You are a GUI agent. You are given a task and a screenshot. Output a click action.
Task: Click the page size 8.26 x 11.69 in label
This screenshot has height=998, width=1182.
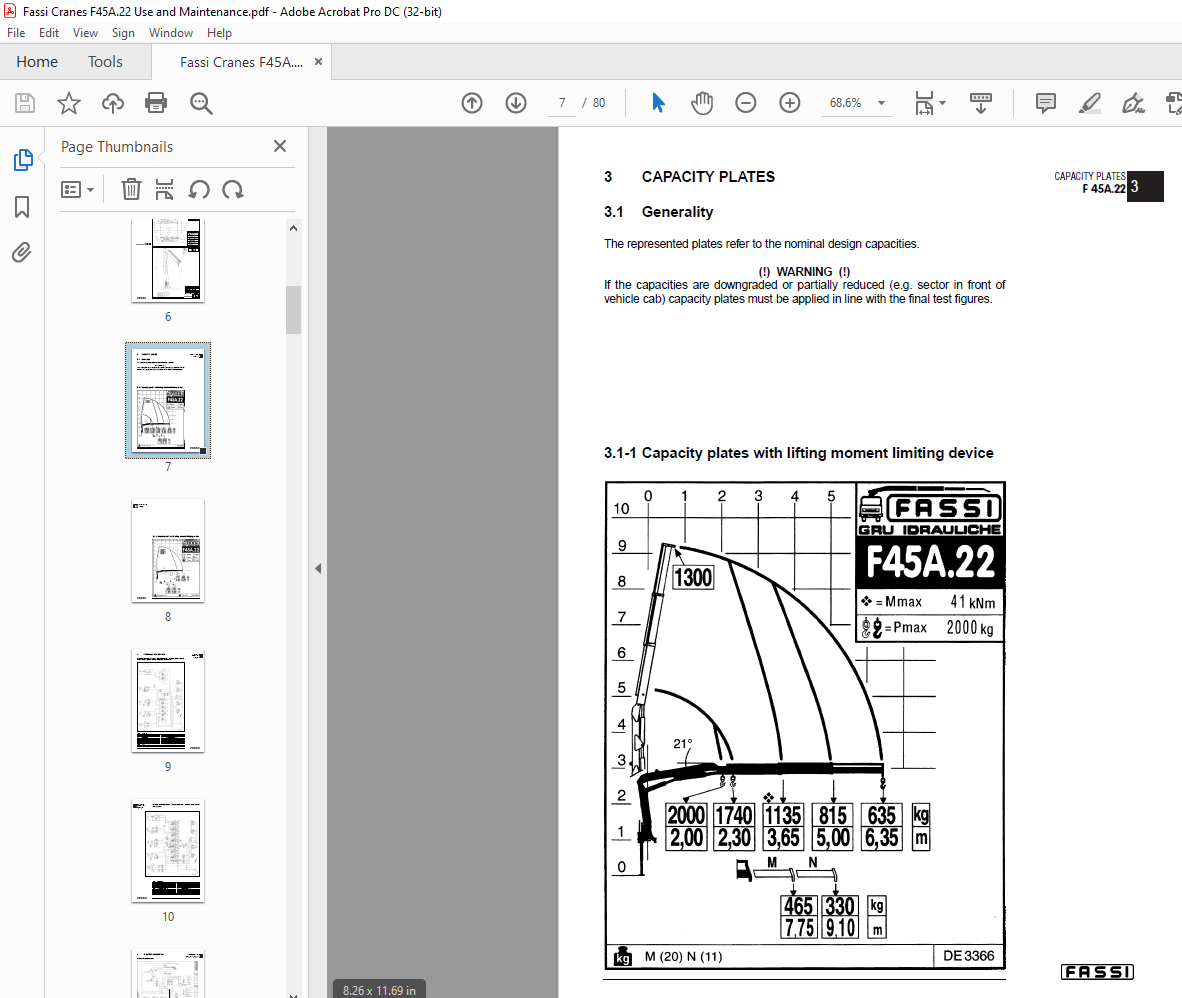379,990
